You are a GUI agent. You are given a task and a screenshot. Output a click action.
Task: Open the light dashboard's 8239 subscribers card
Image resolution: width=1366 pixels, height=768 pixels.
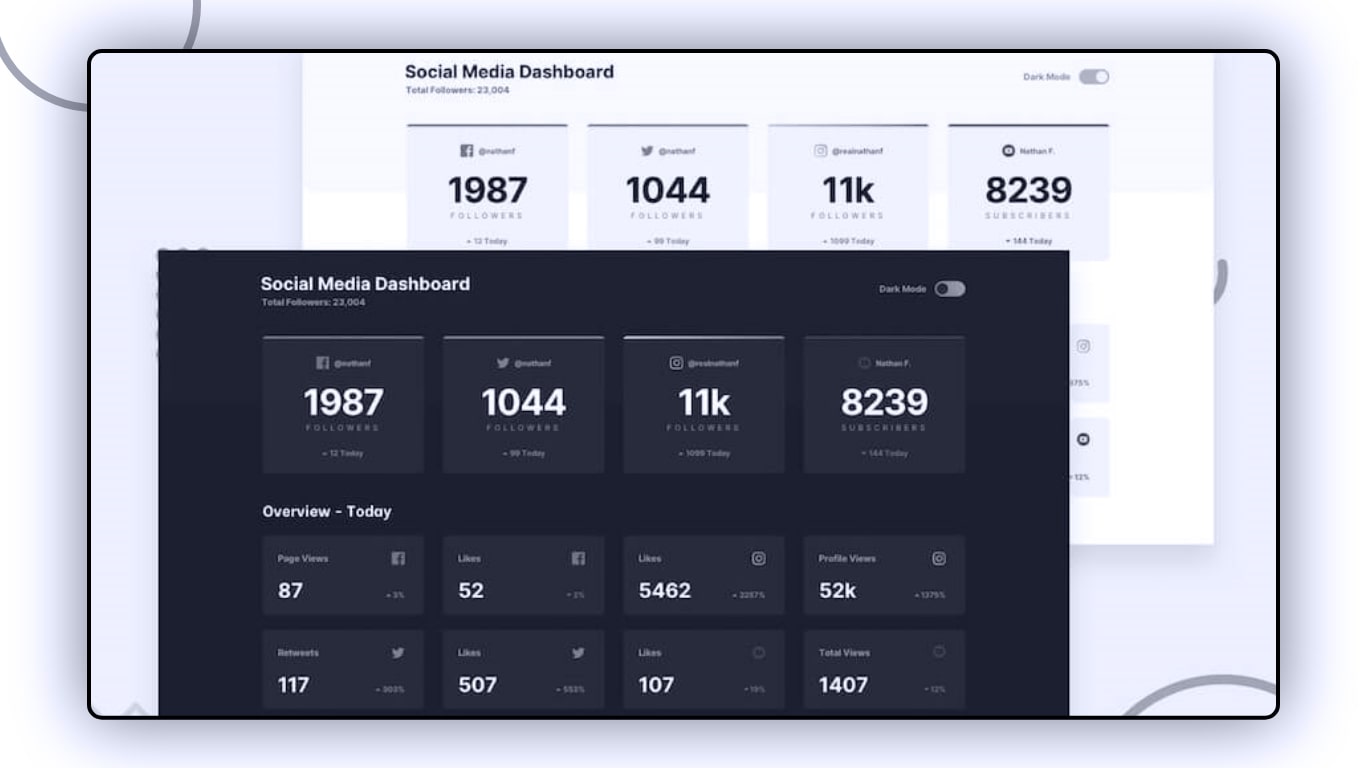[1029, 192]
